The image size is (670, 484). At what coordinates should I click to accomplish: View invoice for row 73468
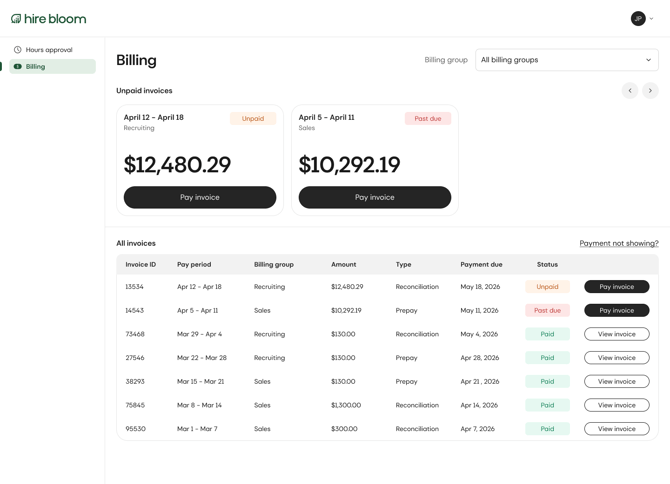617,334
